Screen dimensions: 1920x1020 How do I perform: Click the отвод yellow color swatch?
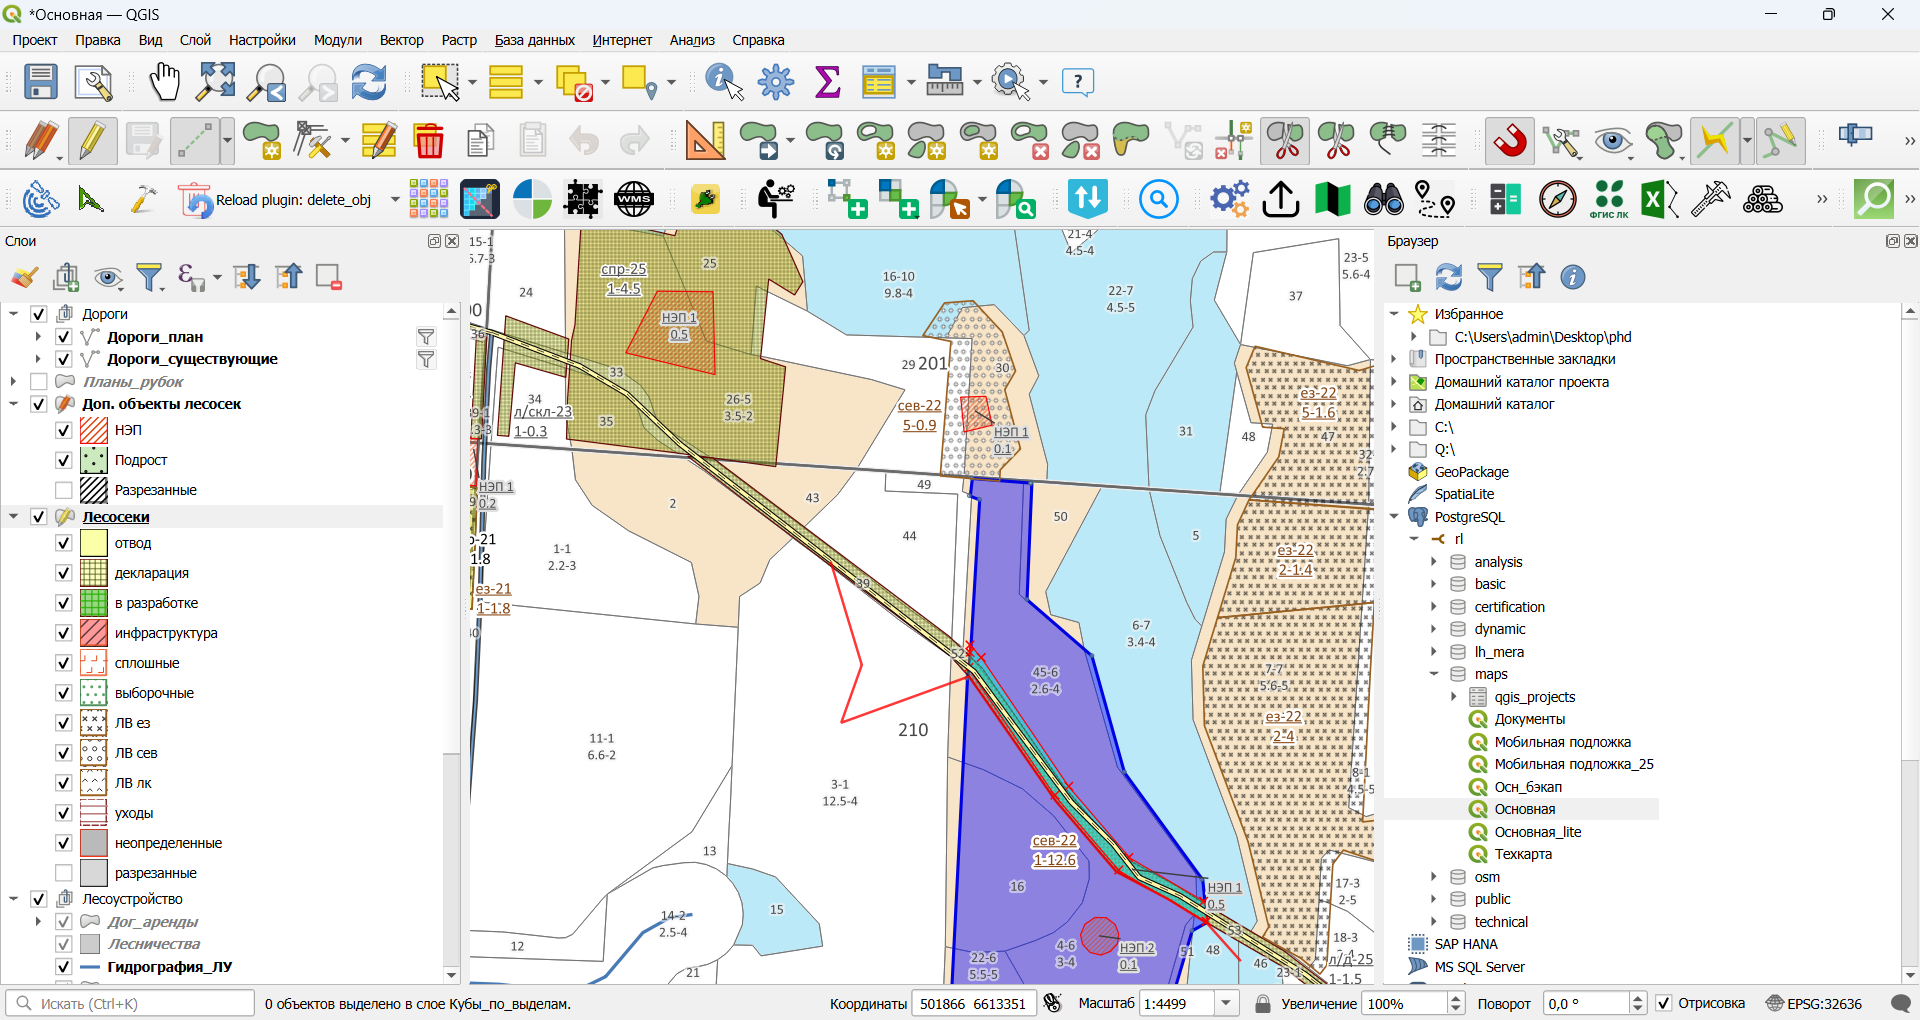(93, 543)
